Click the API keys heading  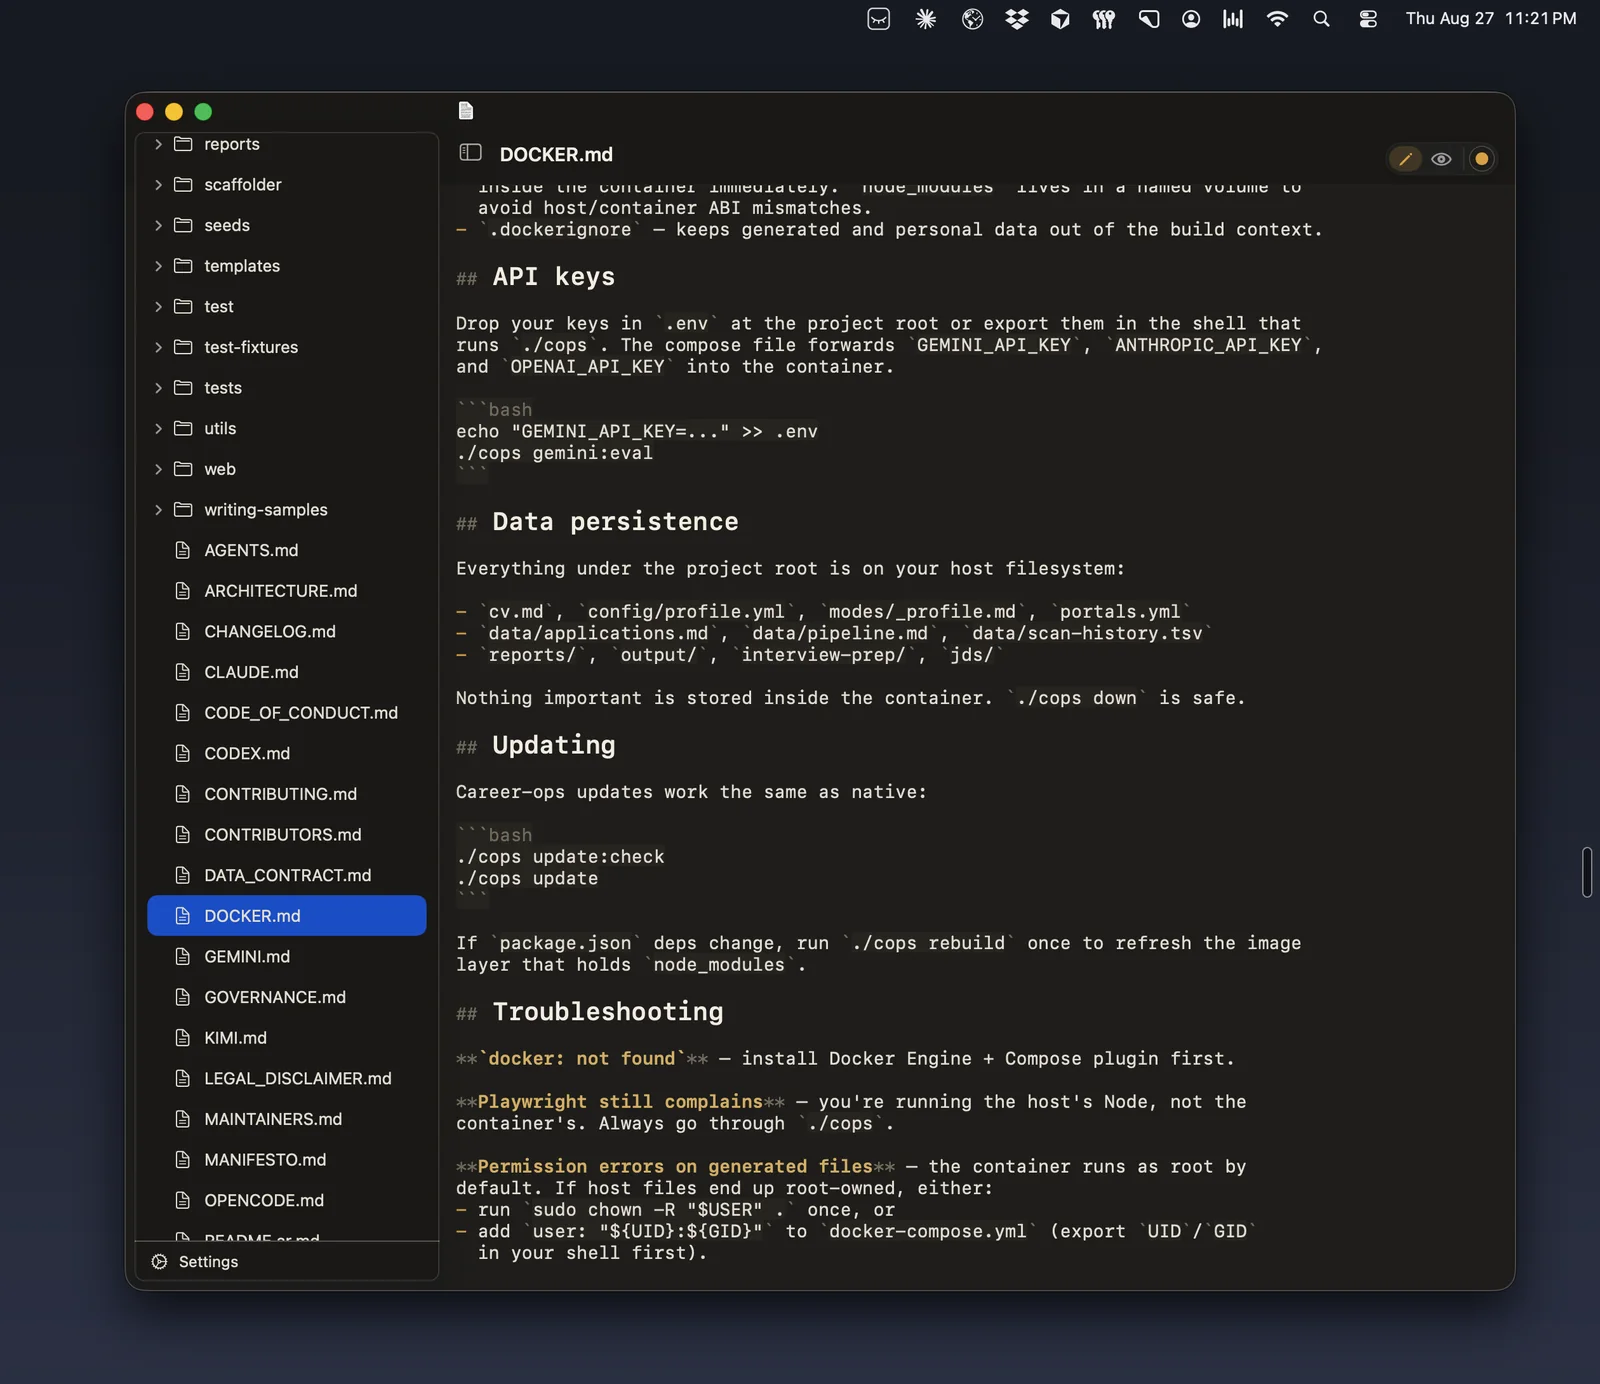pos(553,277)
